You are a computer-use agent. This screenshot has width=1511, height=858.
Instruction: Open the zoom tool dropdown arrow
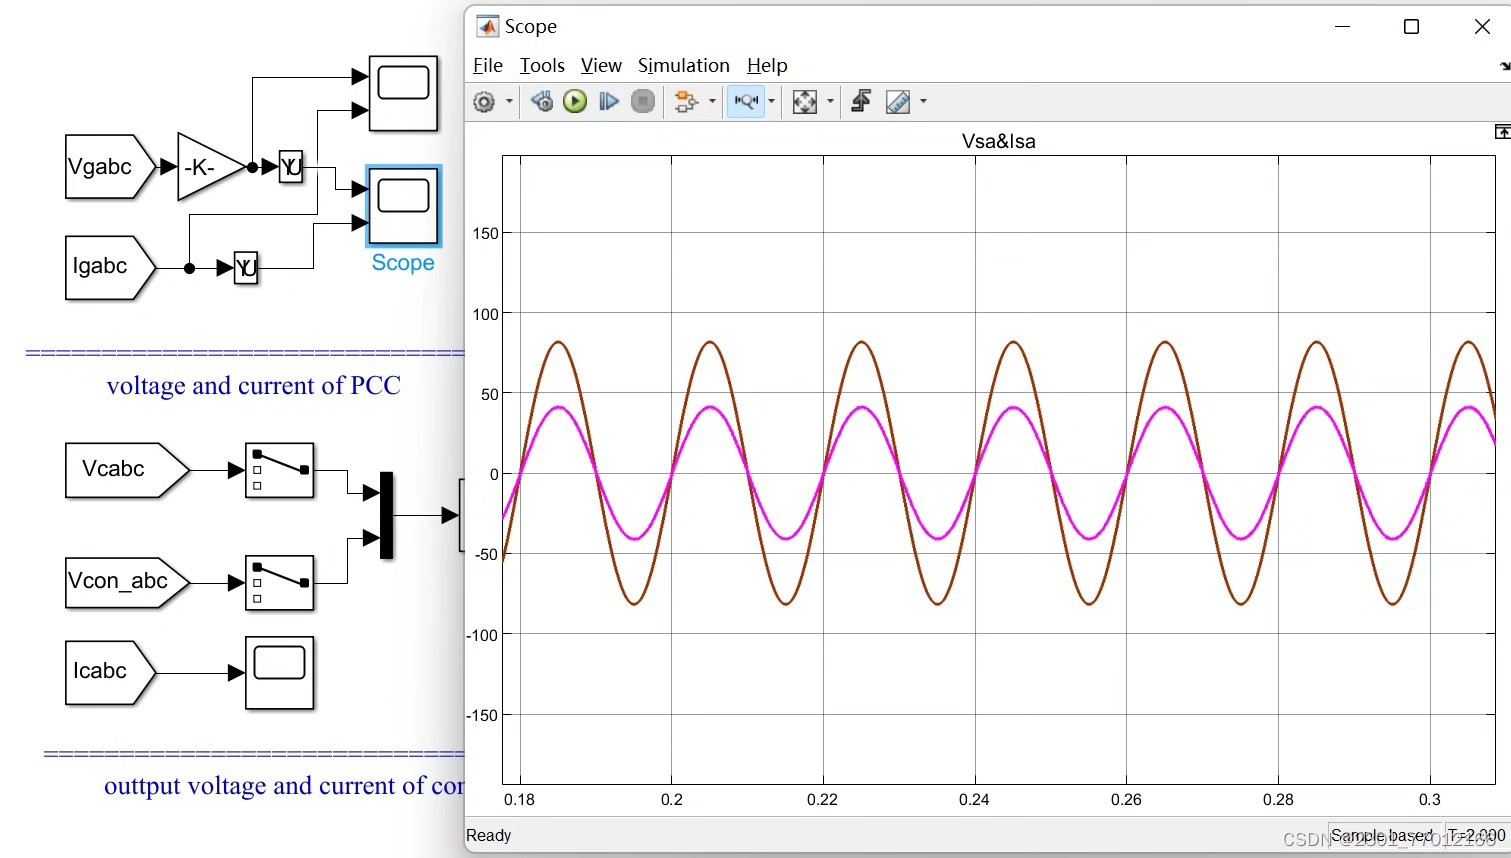(x=771, y=102)
